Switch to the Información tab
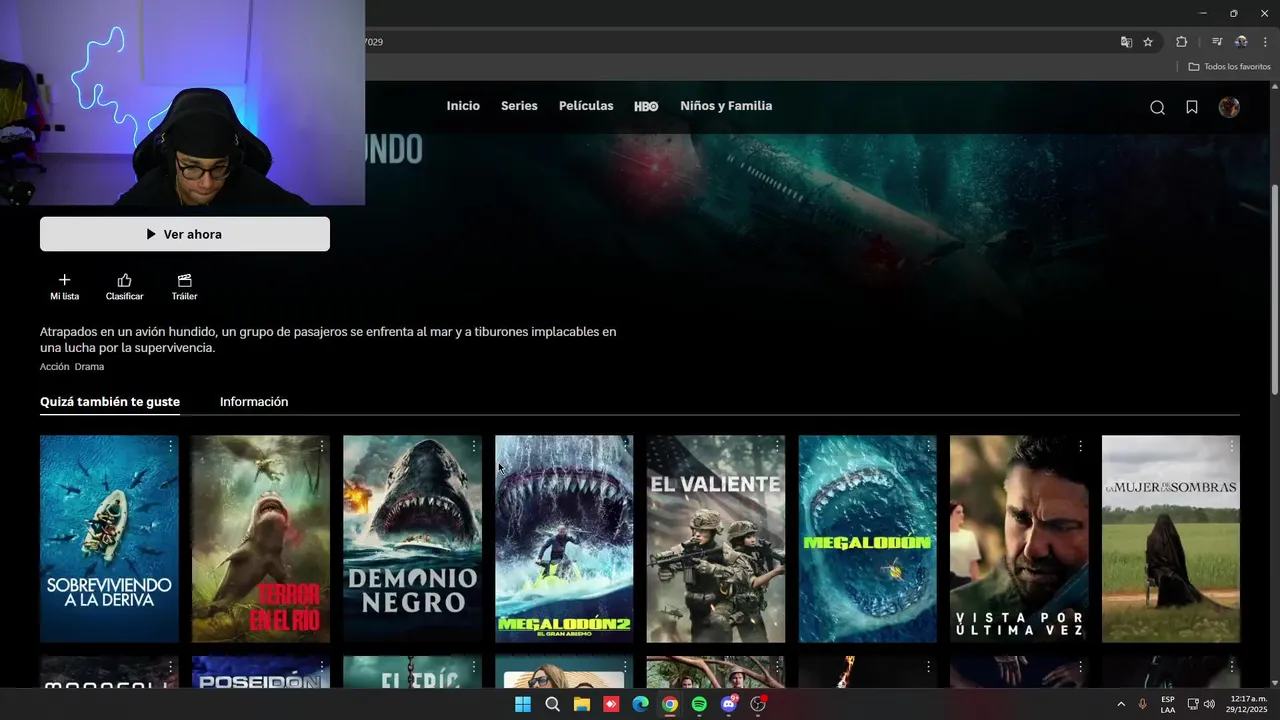 pos(254,402)
